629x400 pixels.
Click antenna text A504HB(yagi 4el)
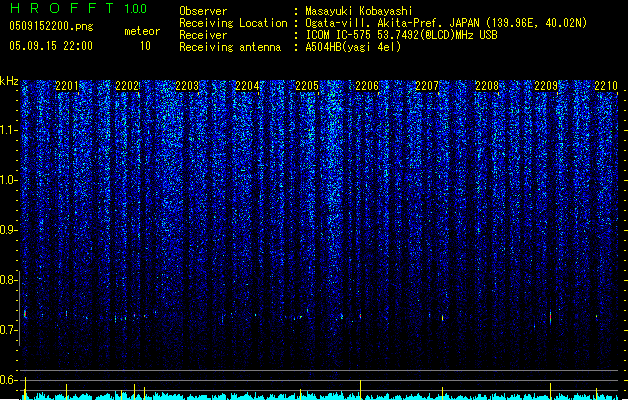tap(353, 47)
